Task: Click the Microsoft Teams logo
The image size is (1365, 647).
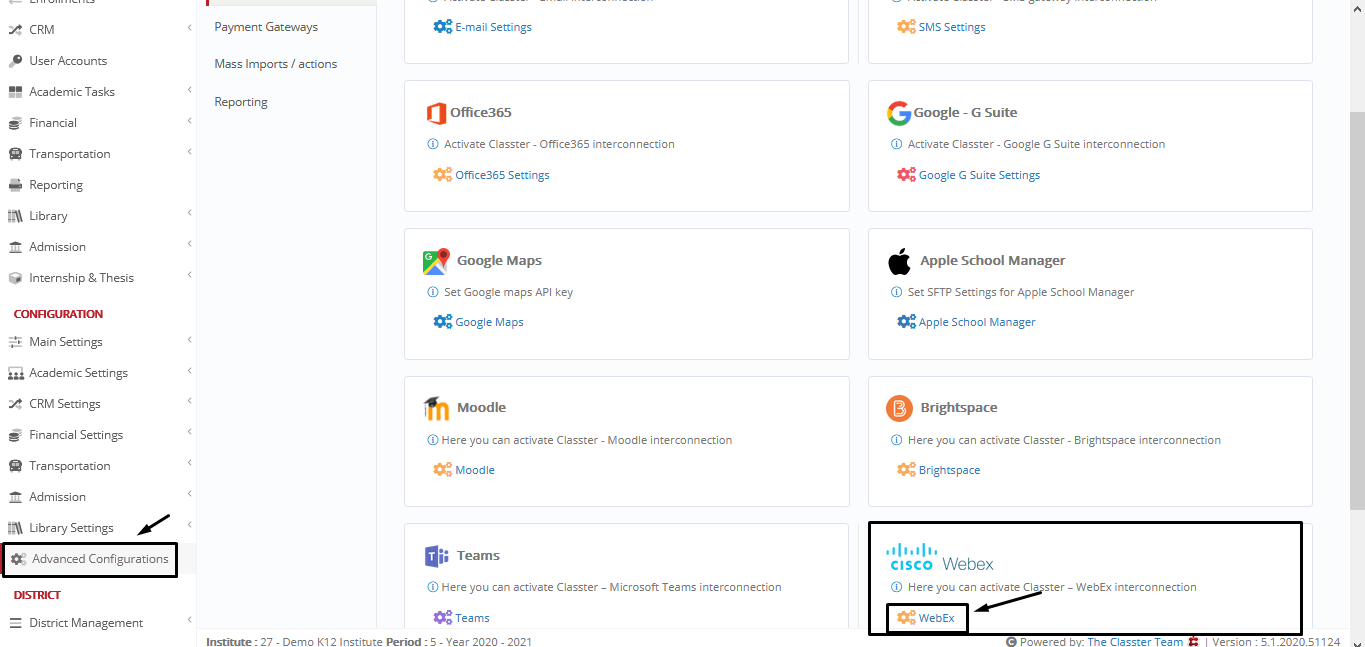Action: click(x=436, y=556)
